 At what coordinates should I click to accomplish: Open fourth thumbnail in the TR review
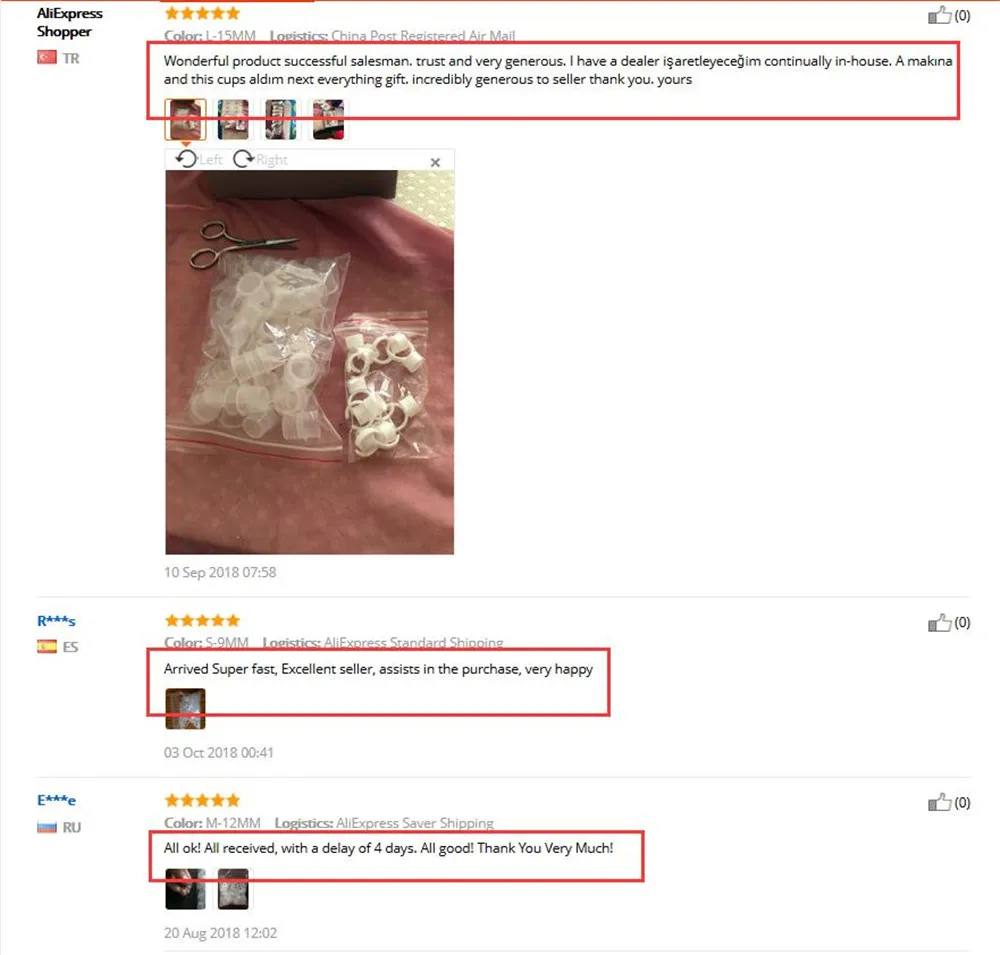(x=328, y=119)
